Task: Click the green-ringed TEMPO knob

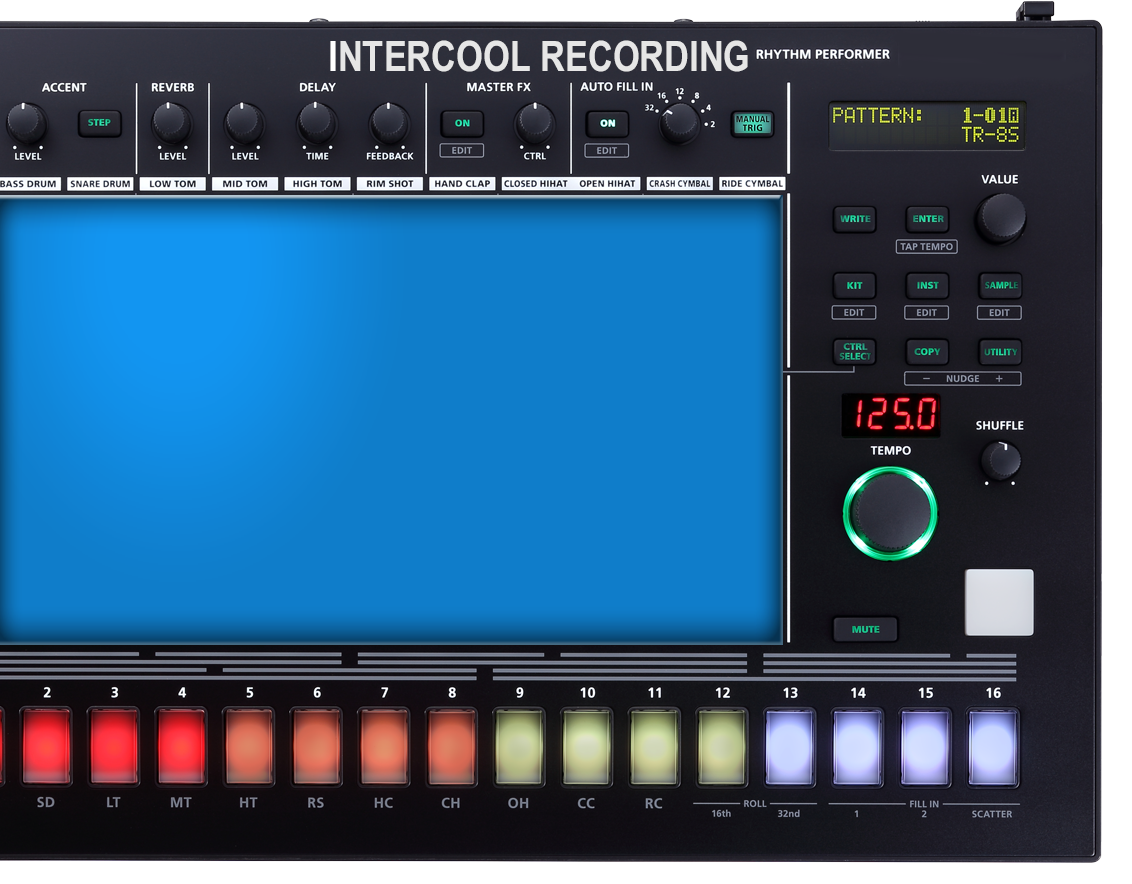Action: pyautogui.click(x=889, y=513)
